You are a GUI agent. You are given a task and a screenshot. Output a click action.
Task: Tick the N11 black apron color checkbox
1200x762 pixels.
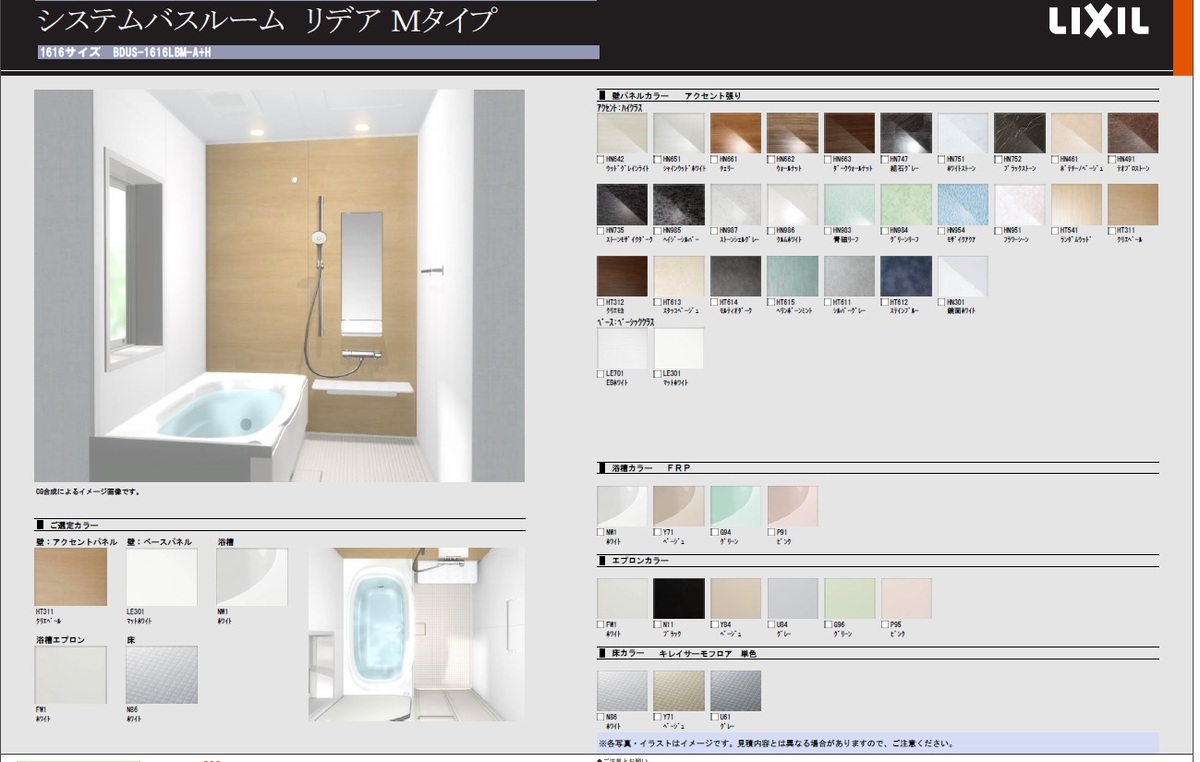(x=658, y=625)
